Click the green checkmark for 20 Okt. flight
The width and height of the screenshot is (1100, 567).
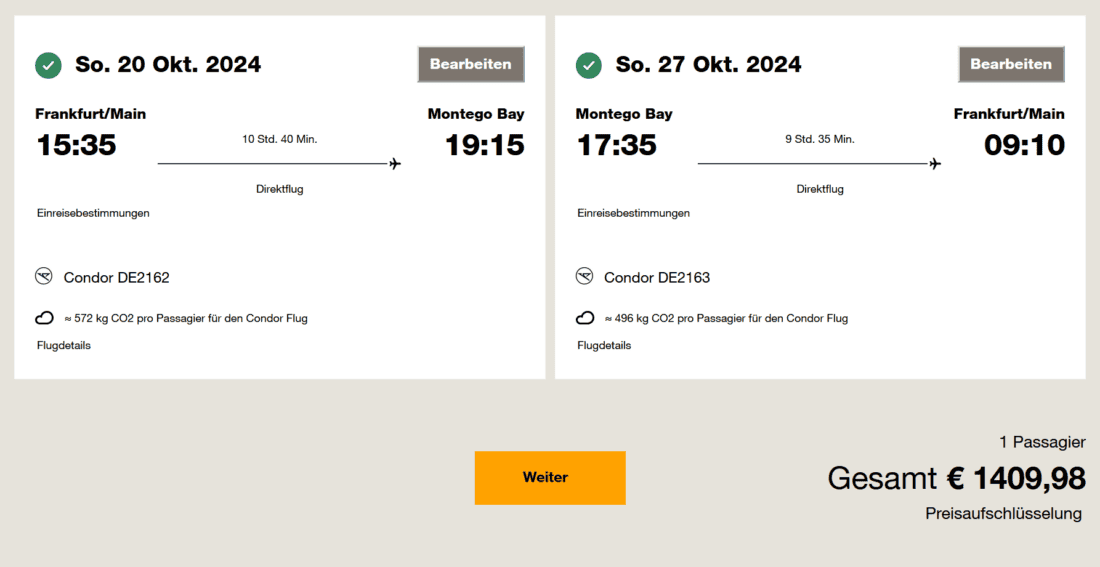(x=48, y=65)
